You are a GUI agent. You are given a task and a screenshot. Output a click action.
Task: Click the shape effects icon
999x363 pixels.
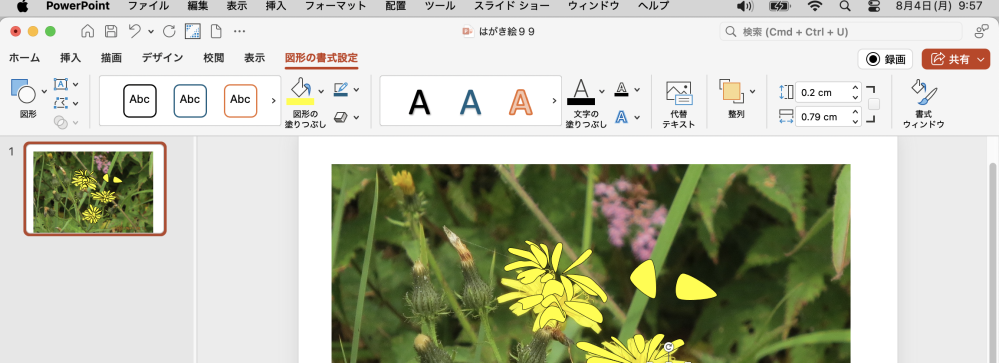point(341,117)
